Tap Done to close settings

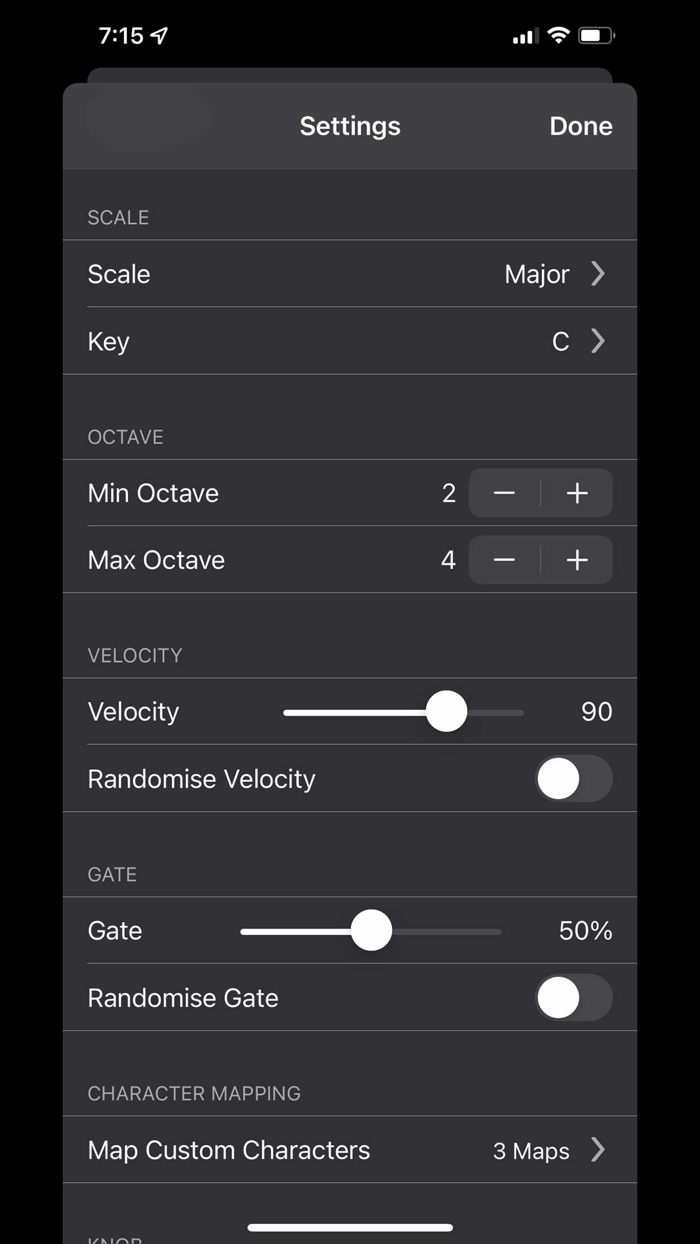(x=580, y=126)
